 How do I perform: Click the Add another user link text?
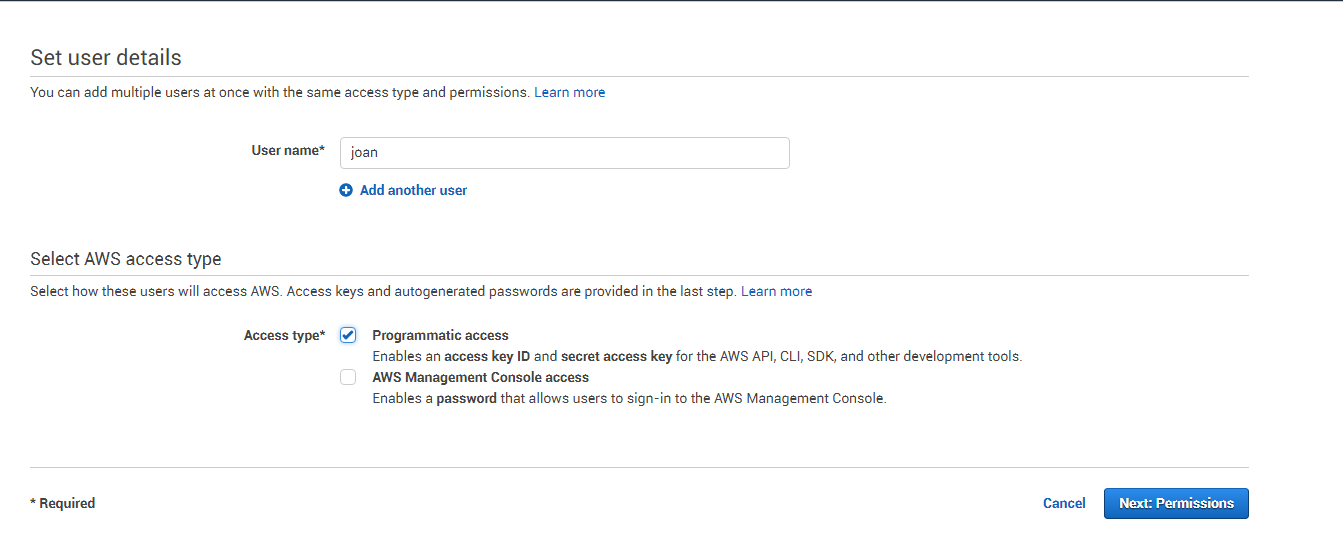click(x=413, y=190)
